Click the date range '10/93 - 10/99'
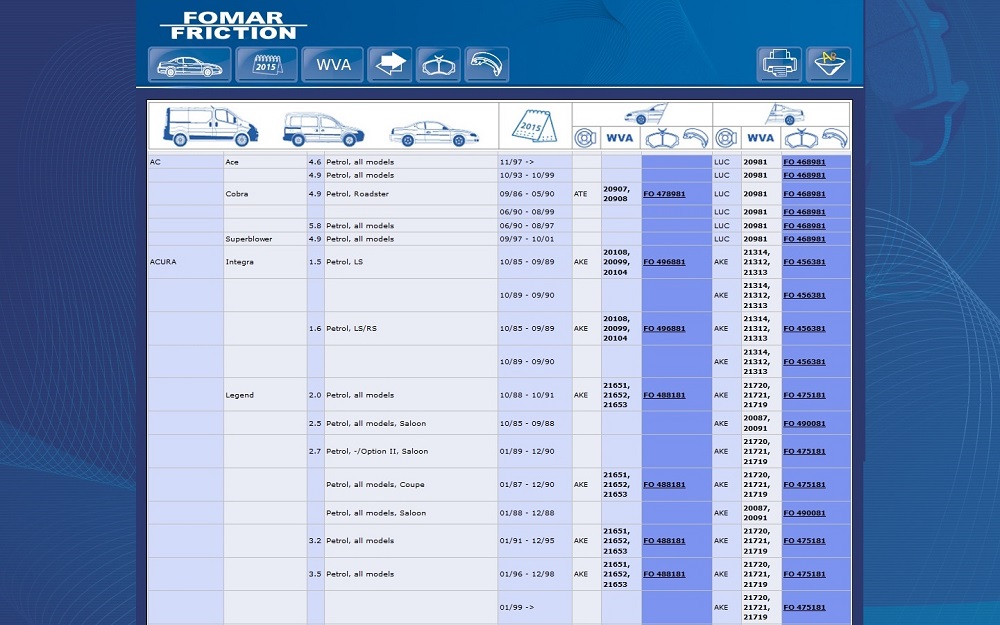1000x625 pixels. click(x=527, y=175)
